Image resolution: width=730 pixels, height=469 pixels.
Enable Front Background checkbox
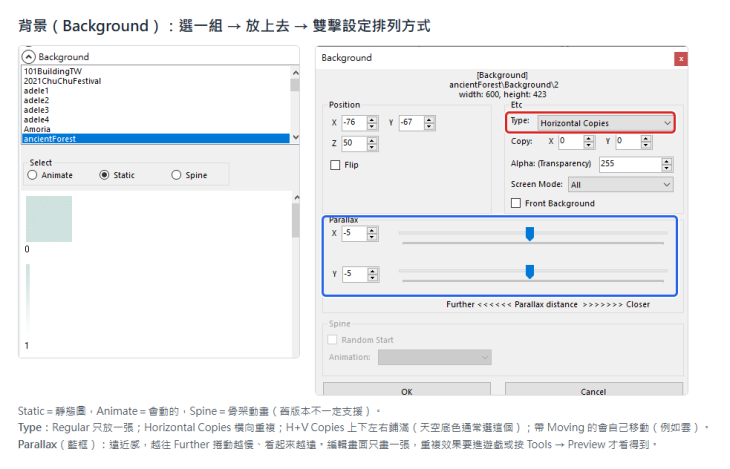516,203
